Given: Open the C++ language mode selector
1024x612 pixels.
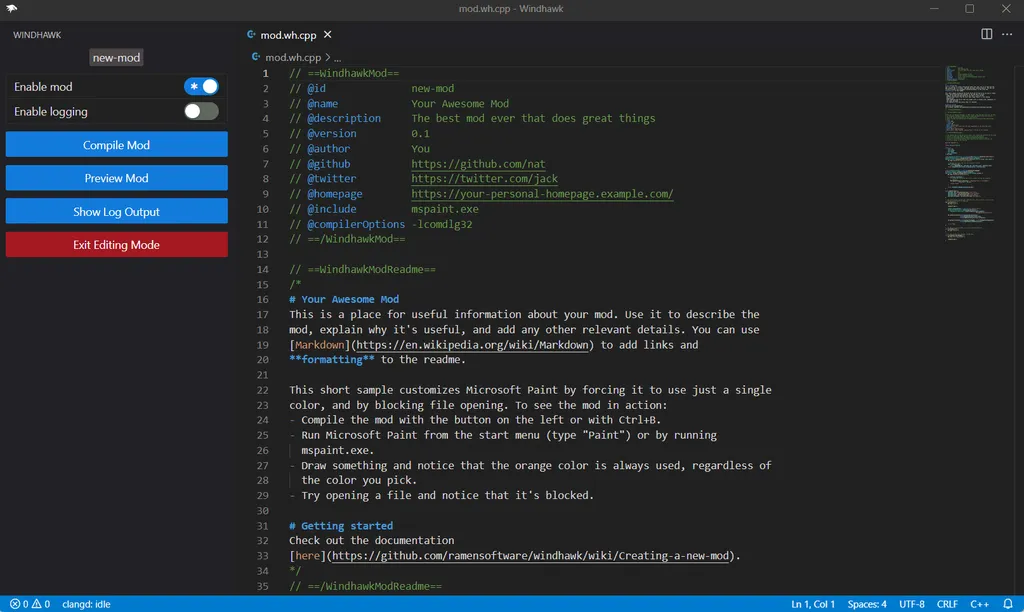Looking at the screenshot, I should coord(978,604).
